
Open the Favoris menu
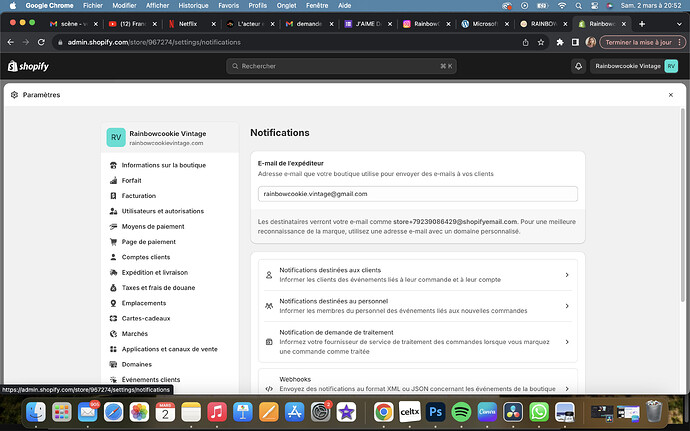point(228,5)
